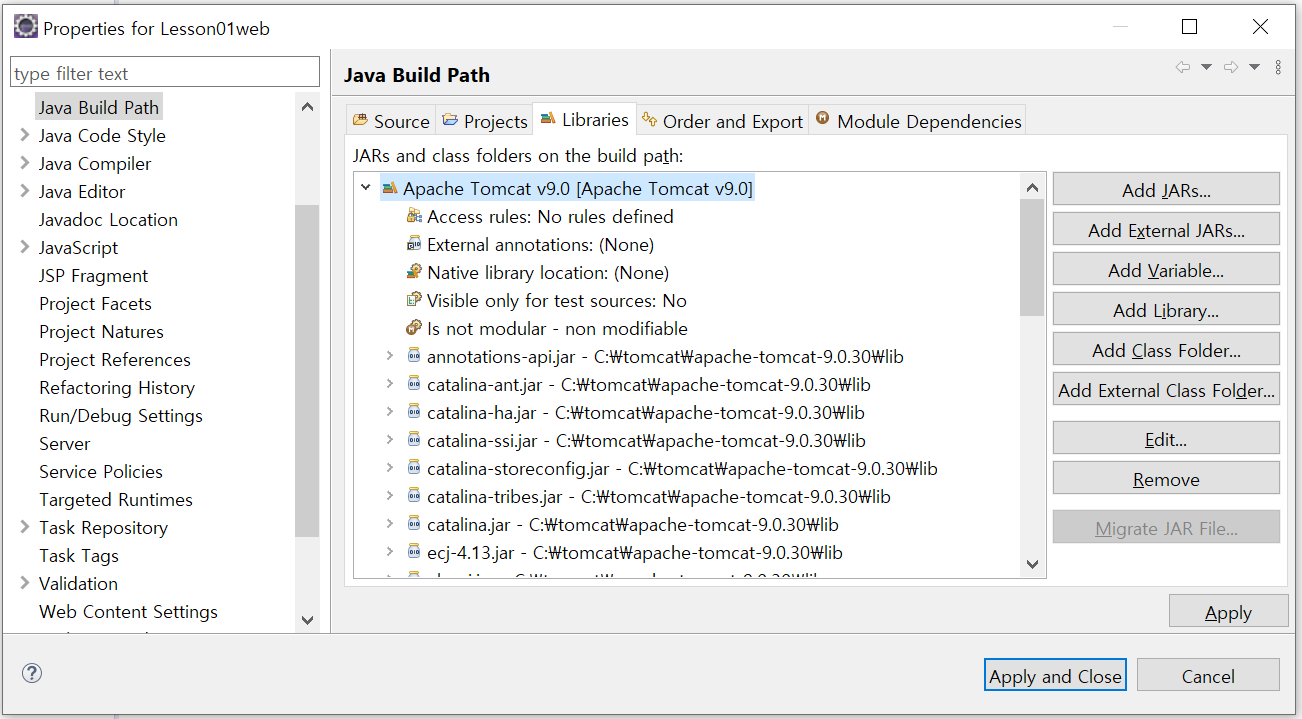Viewport: 1302px width, 719px height.
Task: Click Add Variable button
Action: point(1166,270)
